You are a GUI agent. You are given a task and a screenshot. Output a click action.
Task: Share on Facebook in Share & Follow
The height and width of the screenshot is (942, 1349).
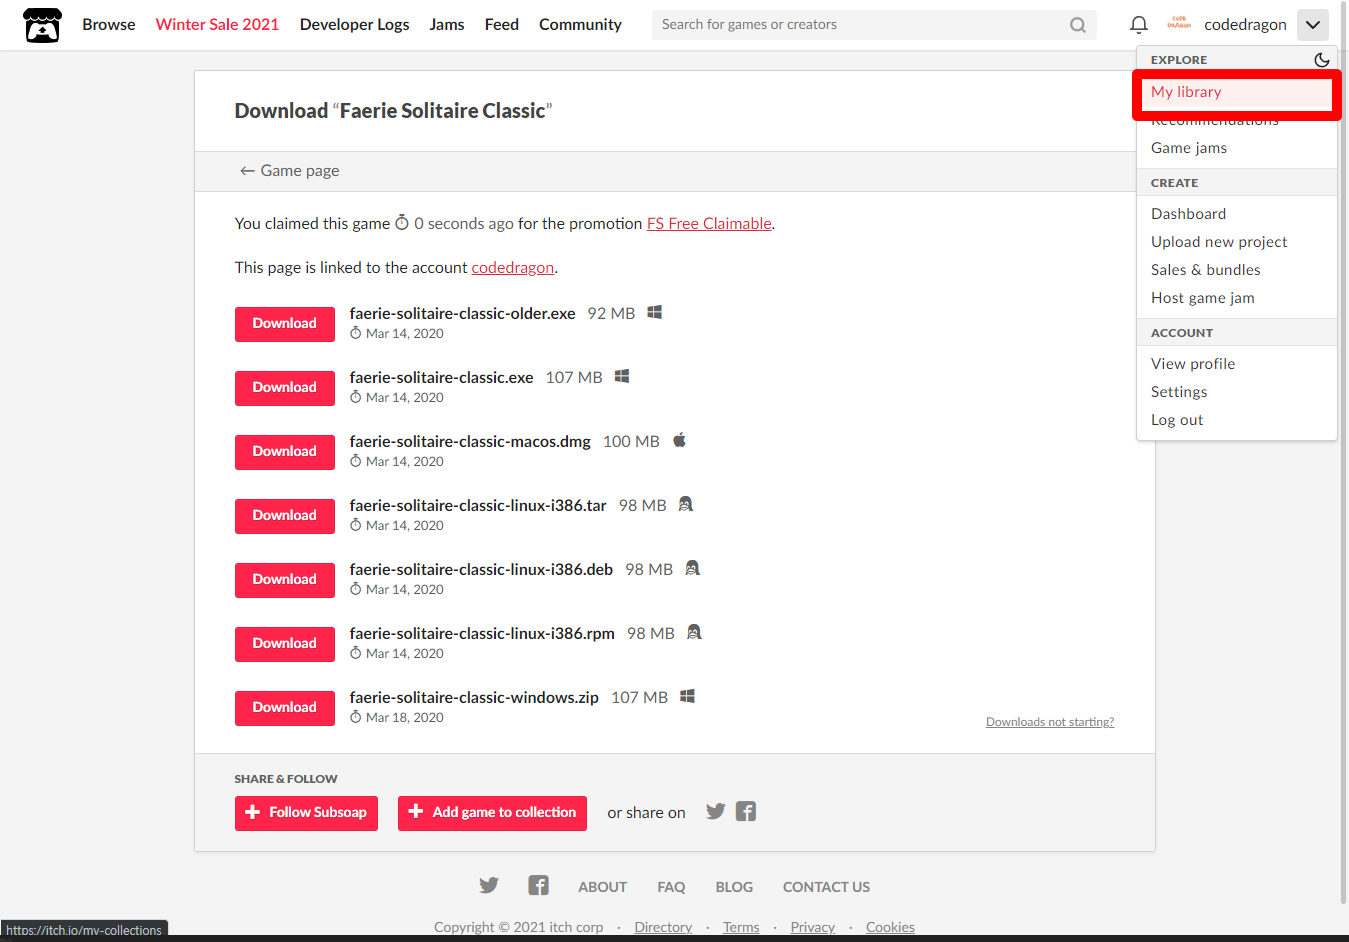tap(746, 811)
